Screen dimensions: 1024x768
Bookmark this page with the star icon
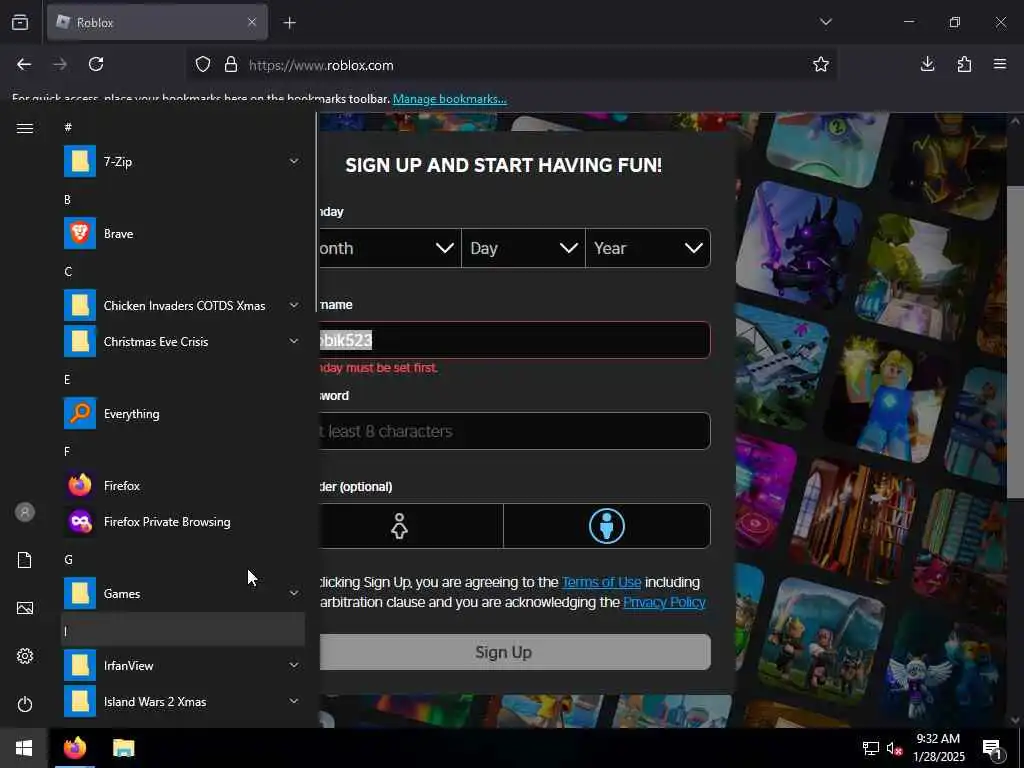click(x=821, y=64)
